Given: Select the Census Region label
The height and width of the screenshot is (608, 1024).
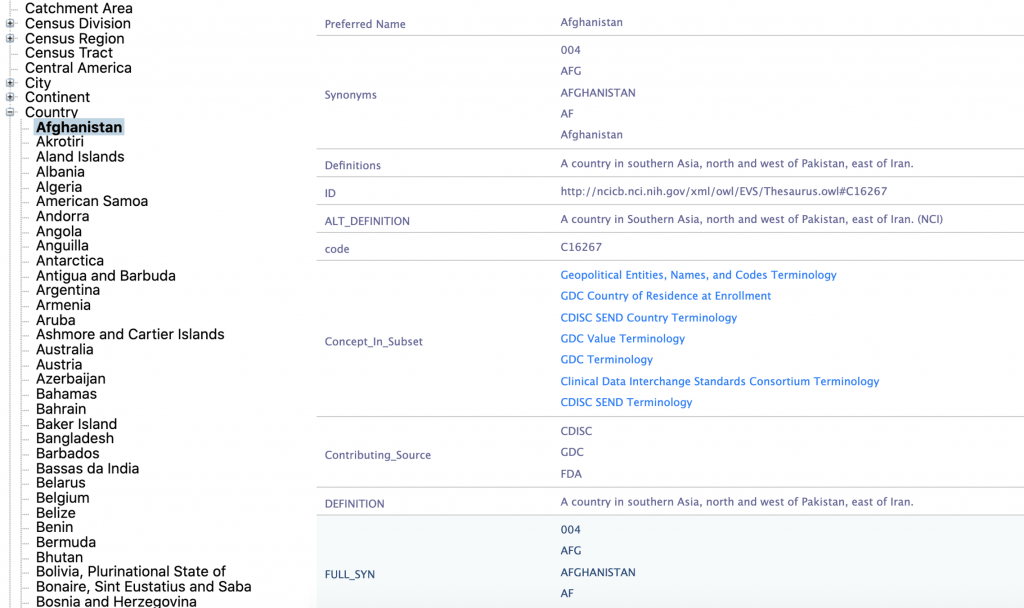Looking at the screenshot, I should [x=74, y=39].
